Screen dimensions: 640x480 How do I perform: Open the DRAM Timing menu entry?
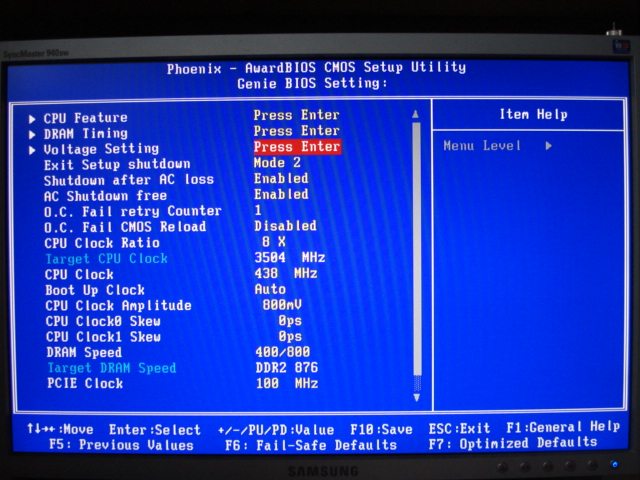pos(86,133)
